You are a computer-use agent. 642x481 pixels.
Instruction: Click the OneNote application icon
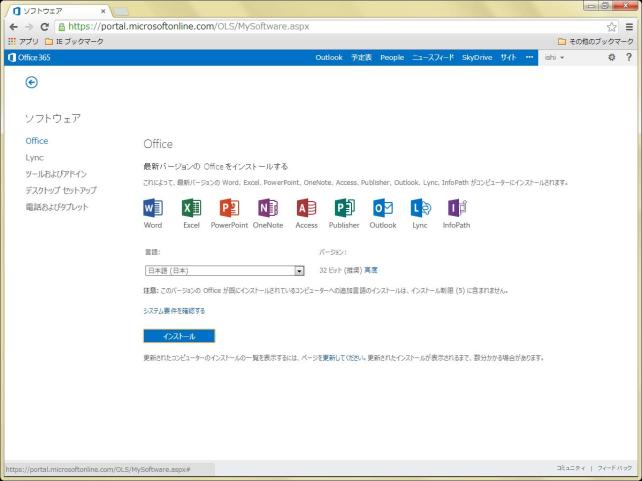(268, 208)
